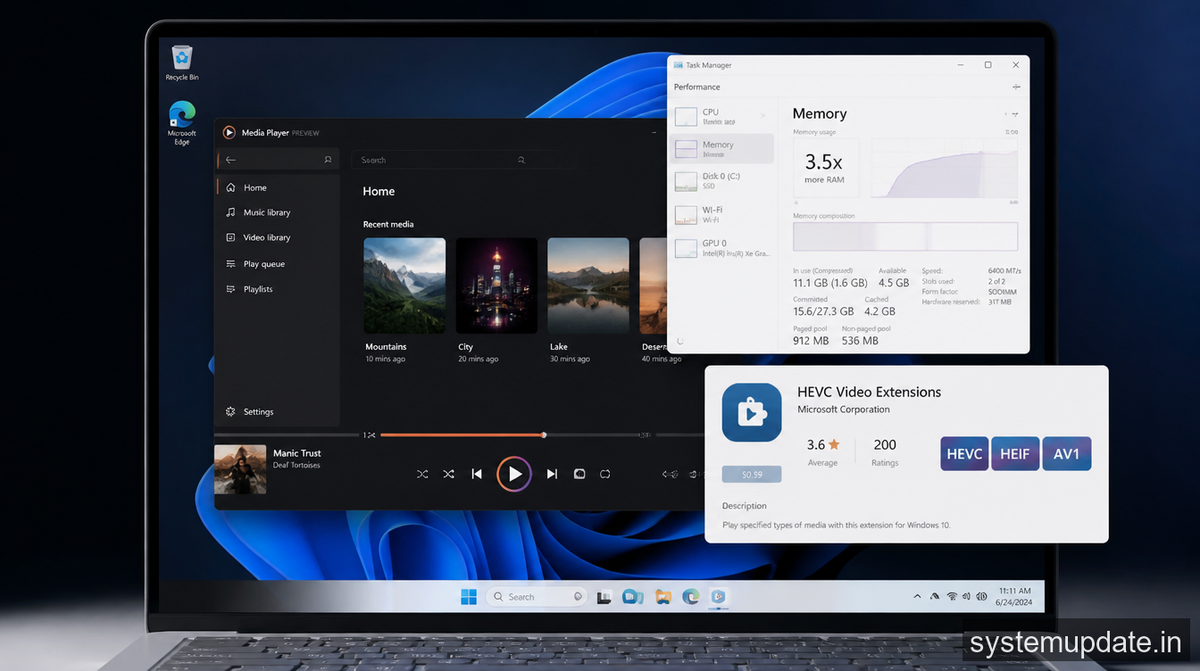Select CPU in Task Manager list
Viewport: 1200px width, 671px height.
click(x=722, y=117)
